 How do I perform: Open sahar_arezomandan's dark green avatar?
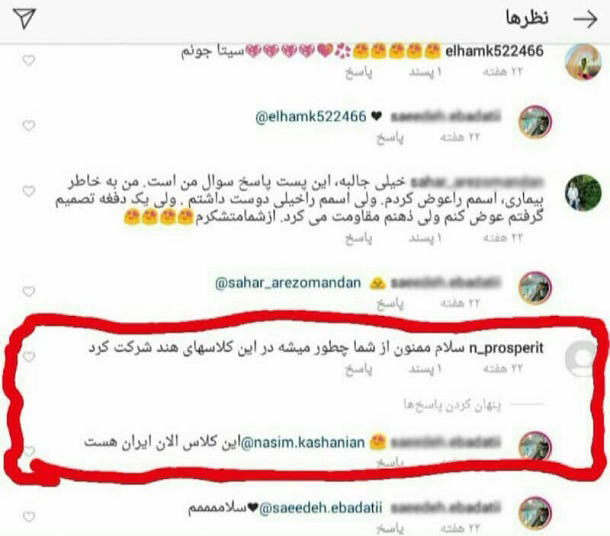point(583,193)
